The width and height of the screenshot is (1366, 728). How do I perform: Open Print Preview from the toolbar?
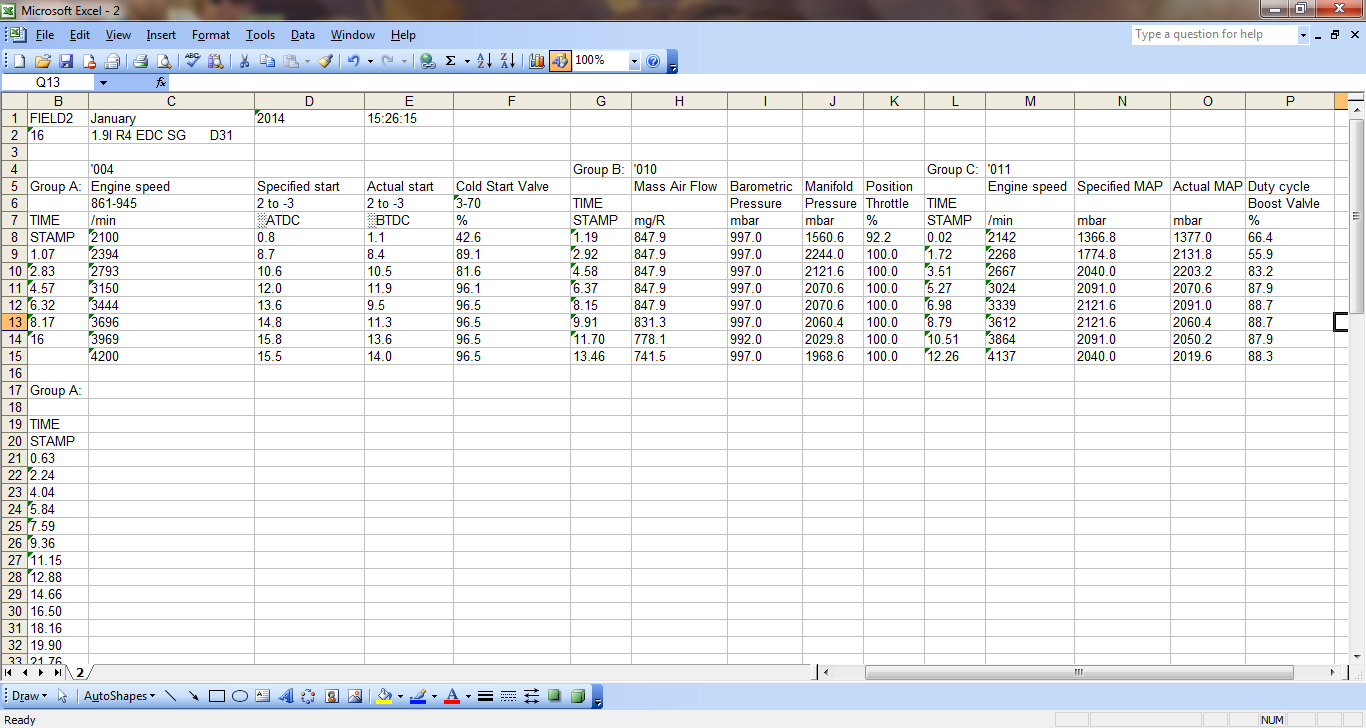[163, 61]
